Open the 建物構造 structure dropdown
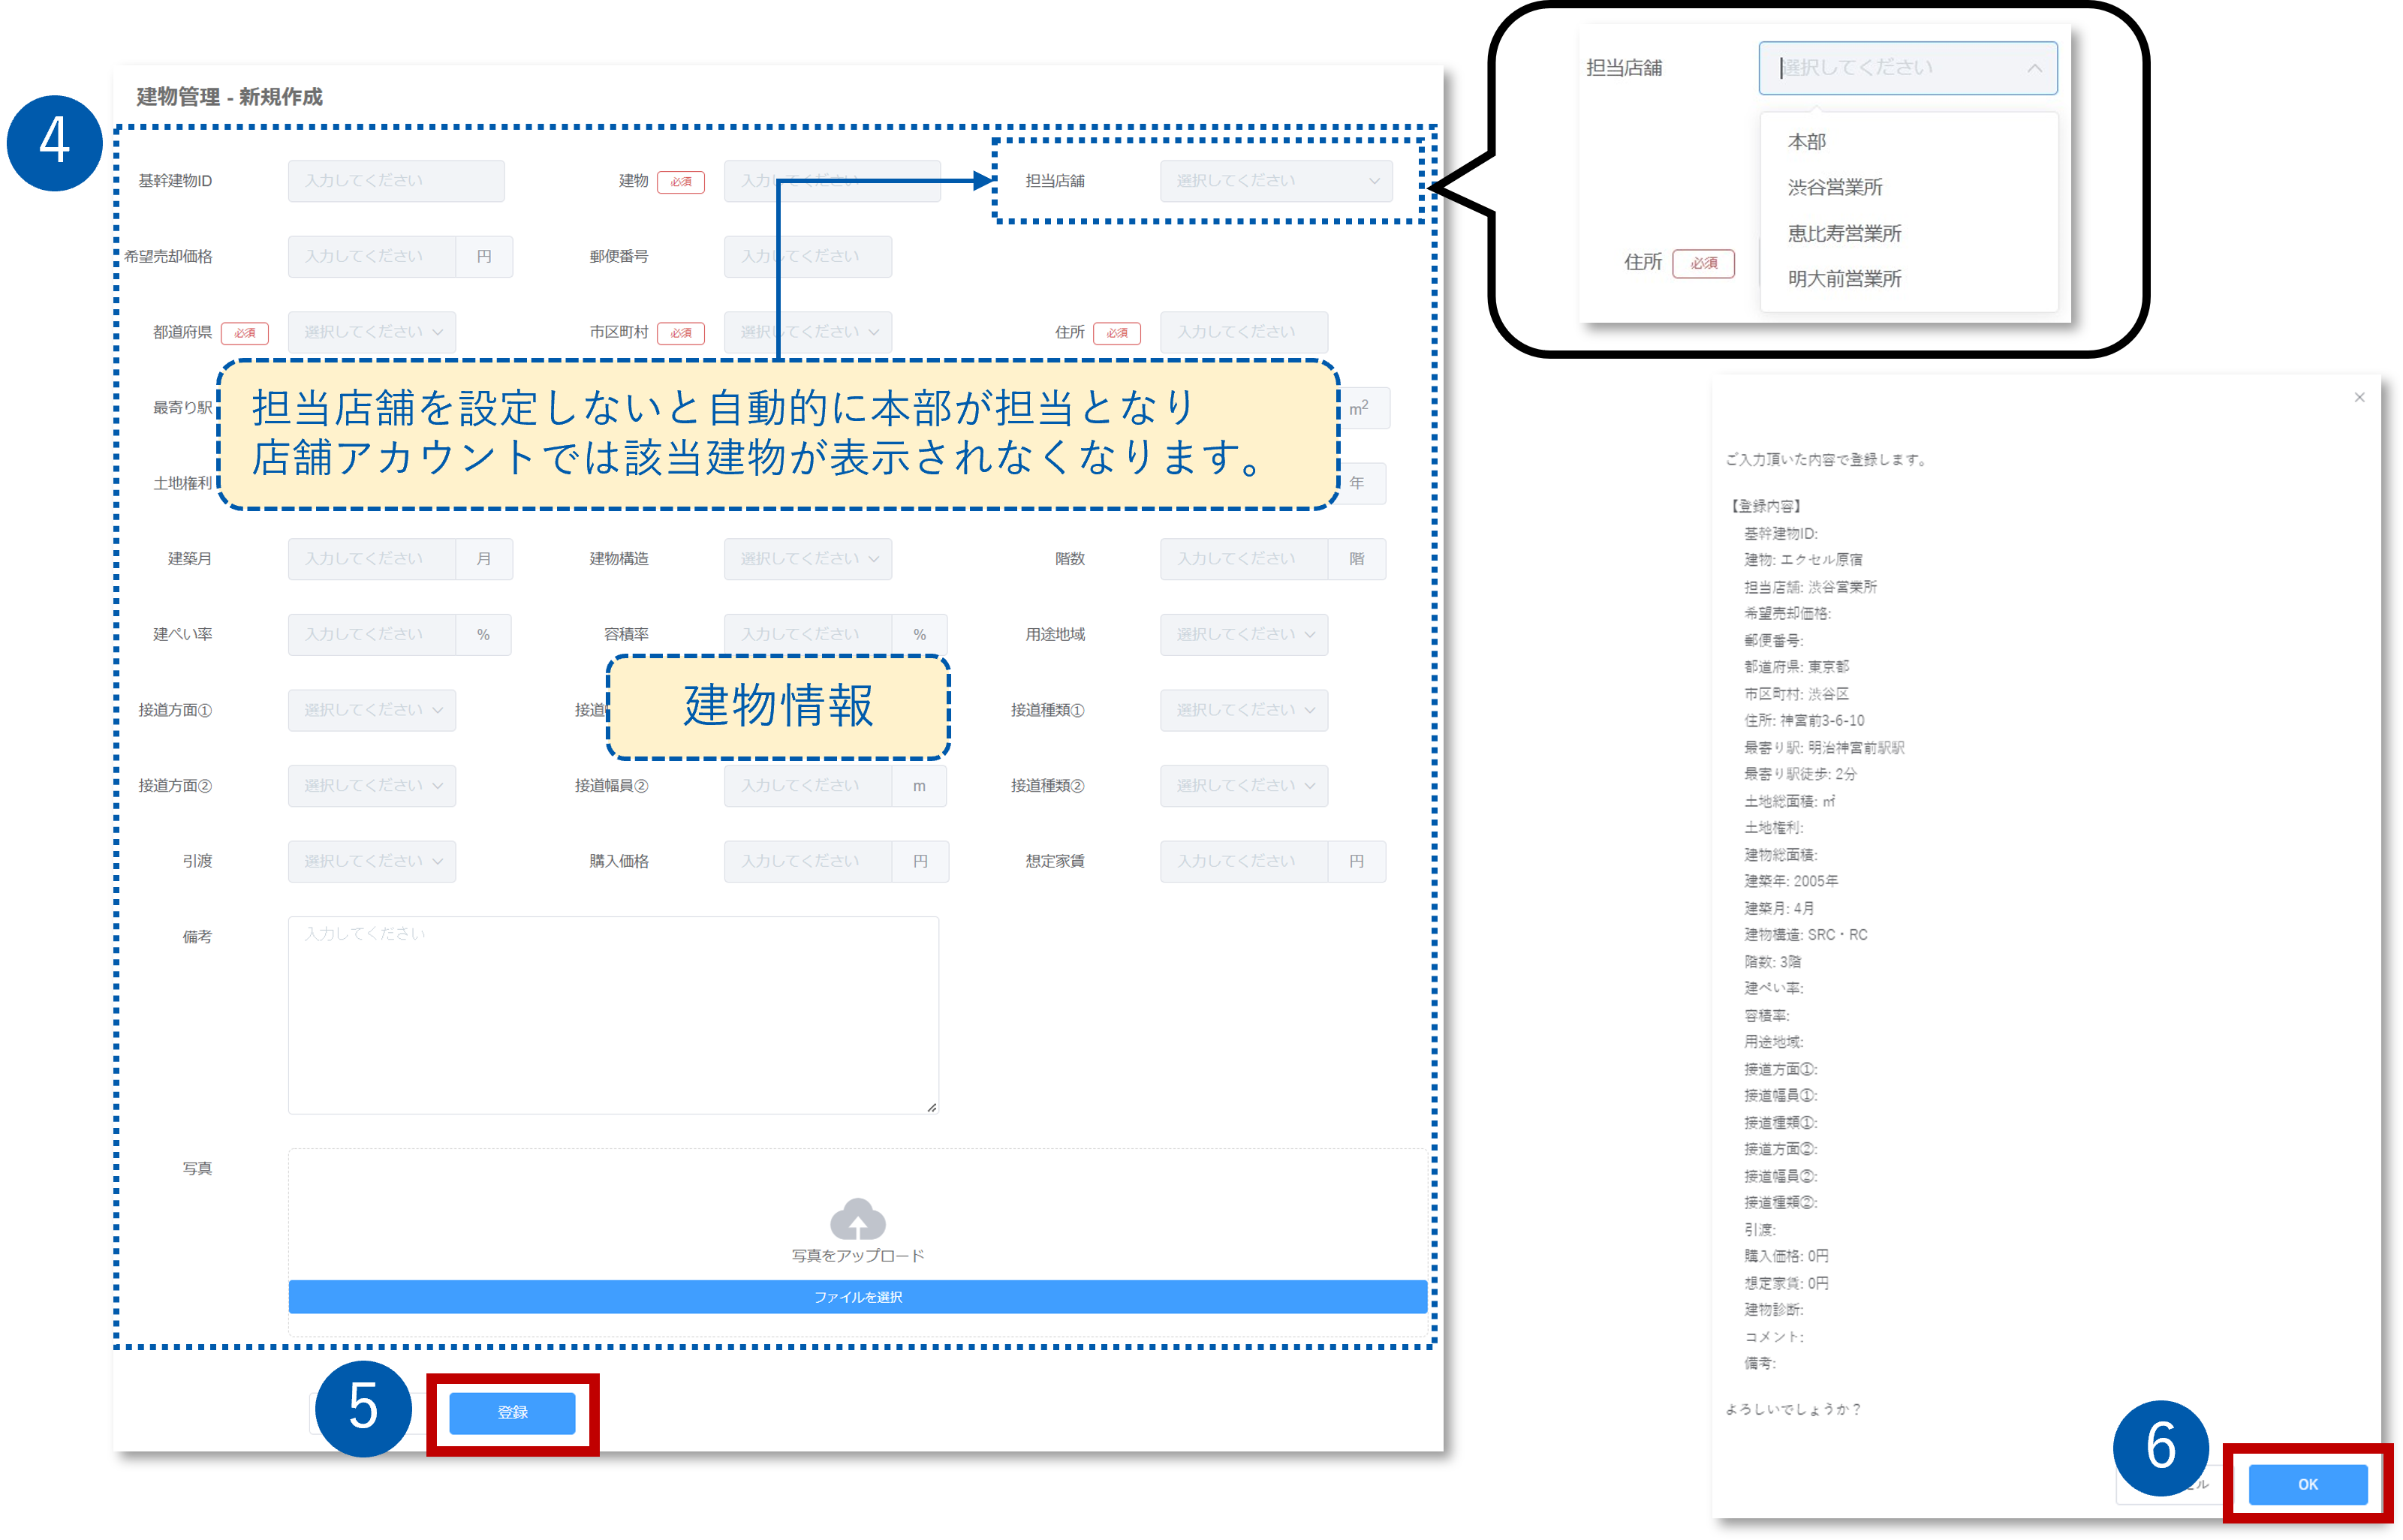The image size is (2403, 1540). pyautogui.click(x=807, y=559)
